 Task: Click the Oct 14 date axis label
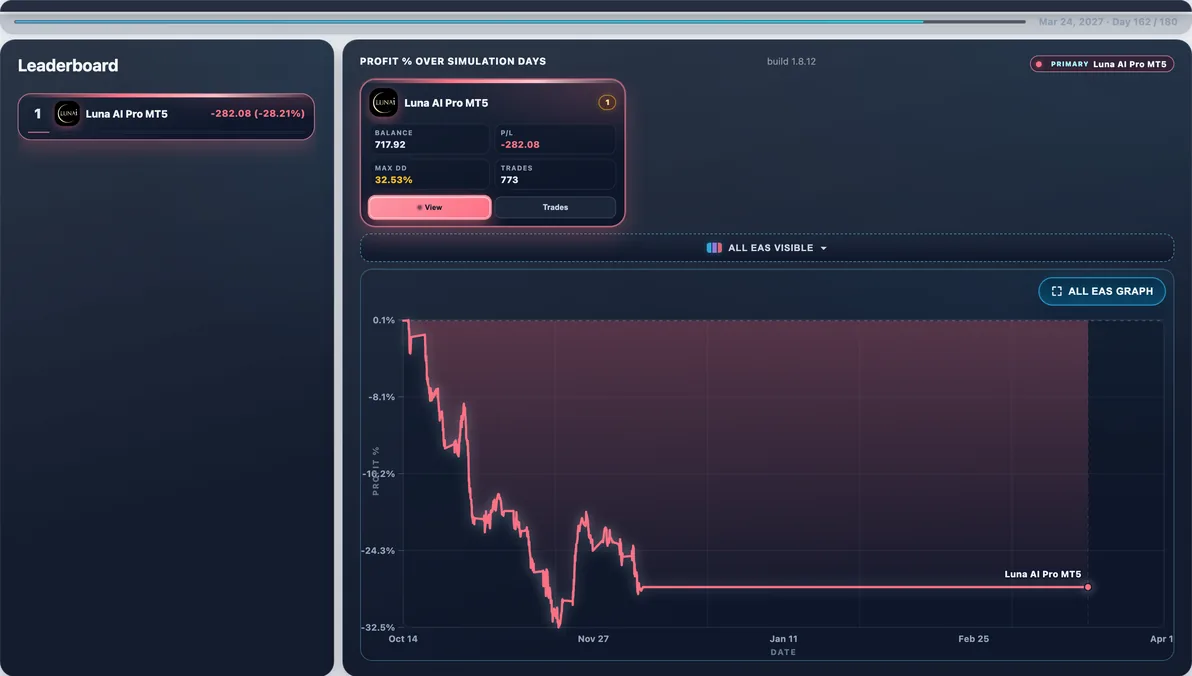coord(403,639)
